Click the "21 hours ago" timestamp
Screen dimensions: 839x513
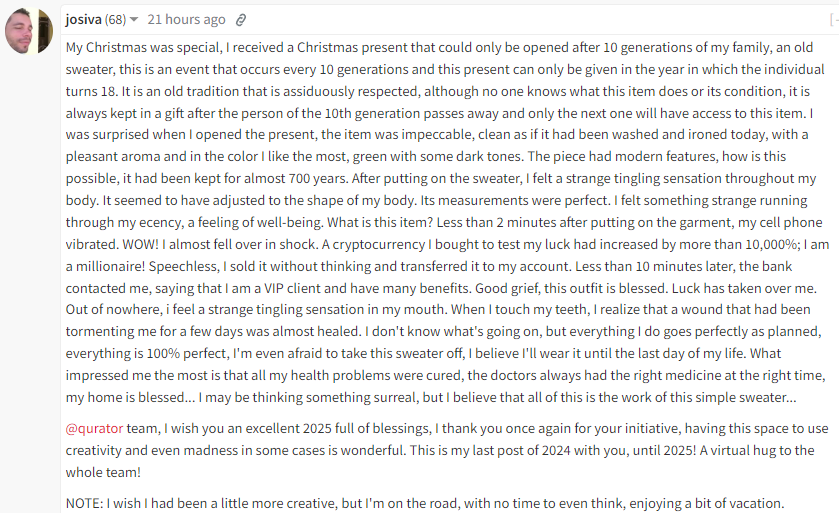186,20
